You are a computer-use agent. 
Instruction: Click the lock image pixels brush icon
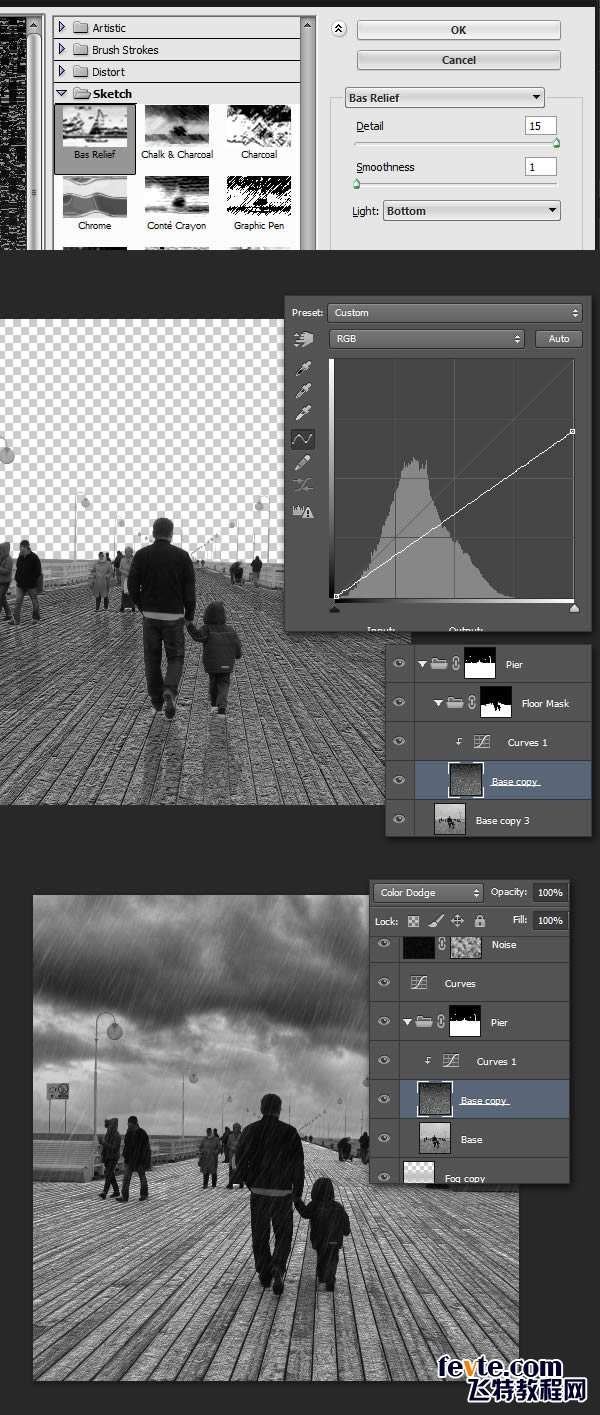tap(435, 921)
